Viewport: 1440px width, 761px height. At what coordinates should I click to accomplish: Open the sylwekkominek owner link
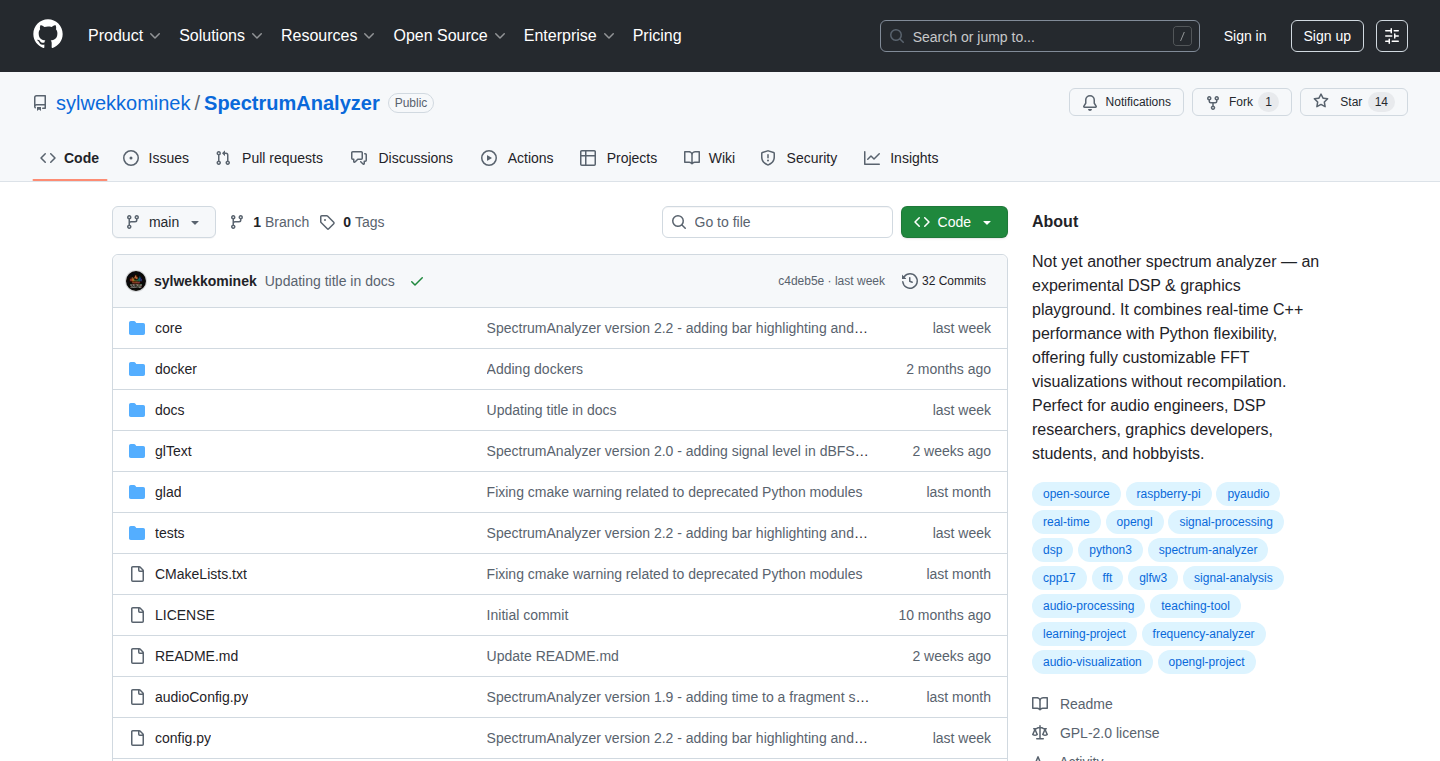click(123, 103)
